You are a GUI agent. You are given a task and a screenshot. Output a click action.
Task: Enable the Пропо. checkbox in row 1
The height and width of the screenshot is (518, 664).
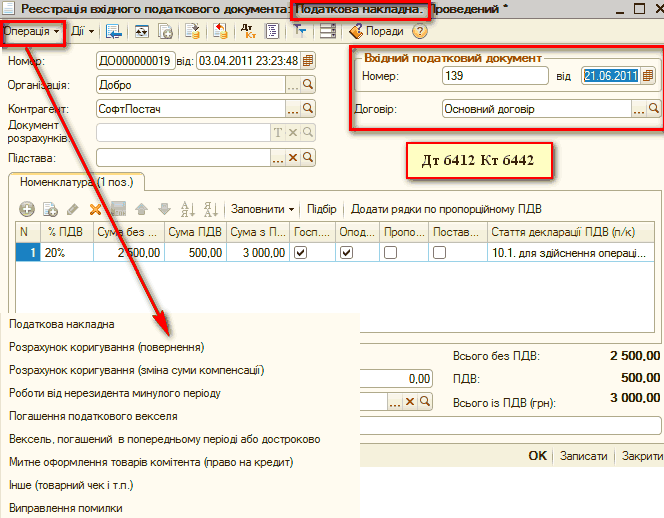390,254
